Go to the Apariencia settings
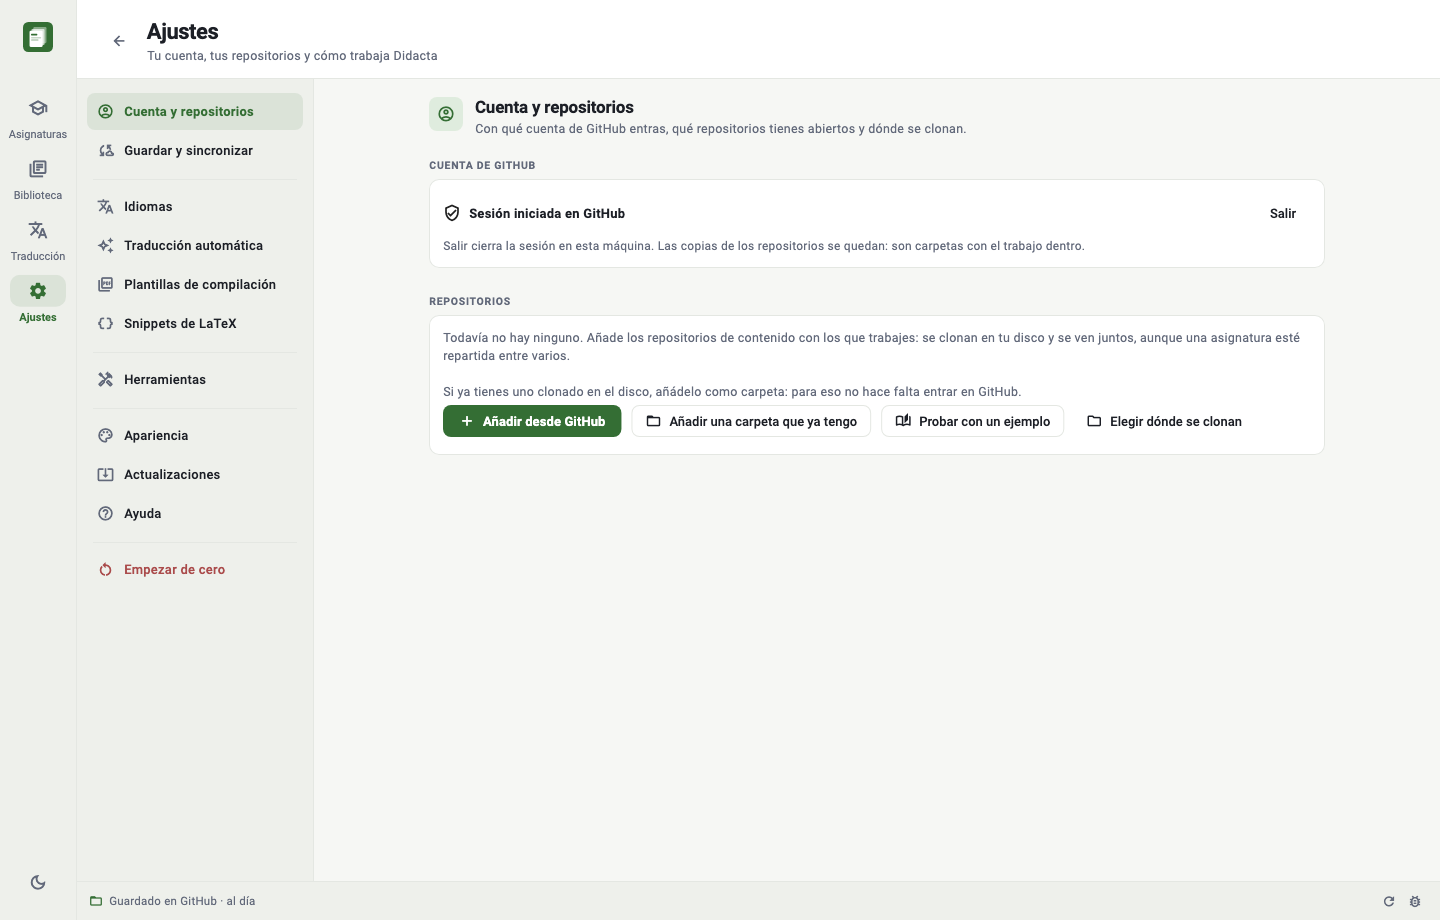 tap(195, 435)
